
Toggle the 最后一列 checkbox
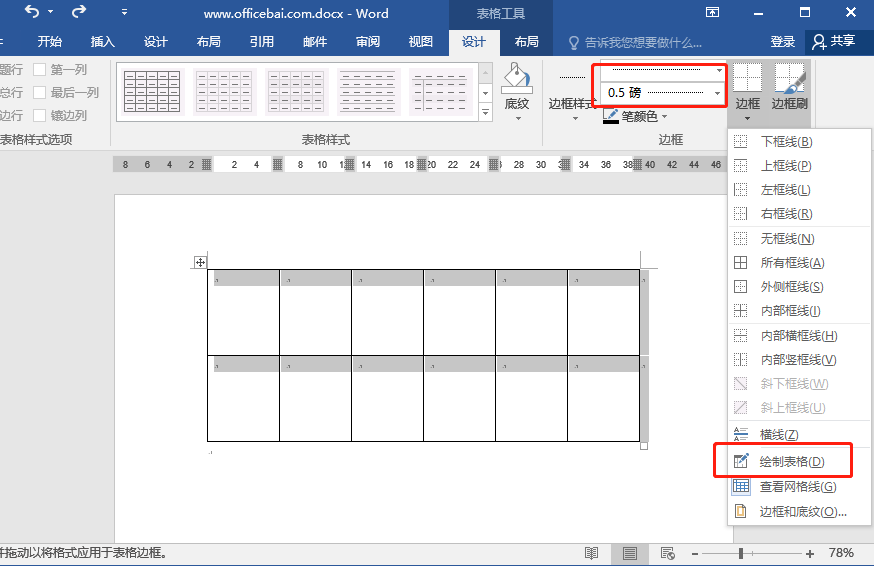40,93
